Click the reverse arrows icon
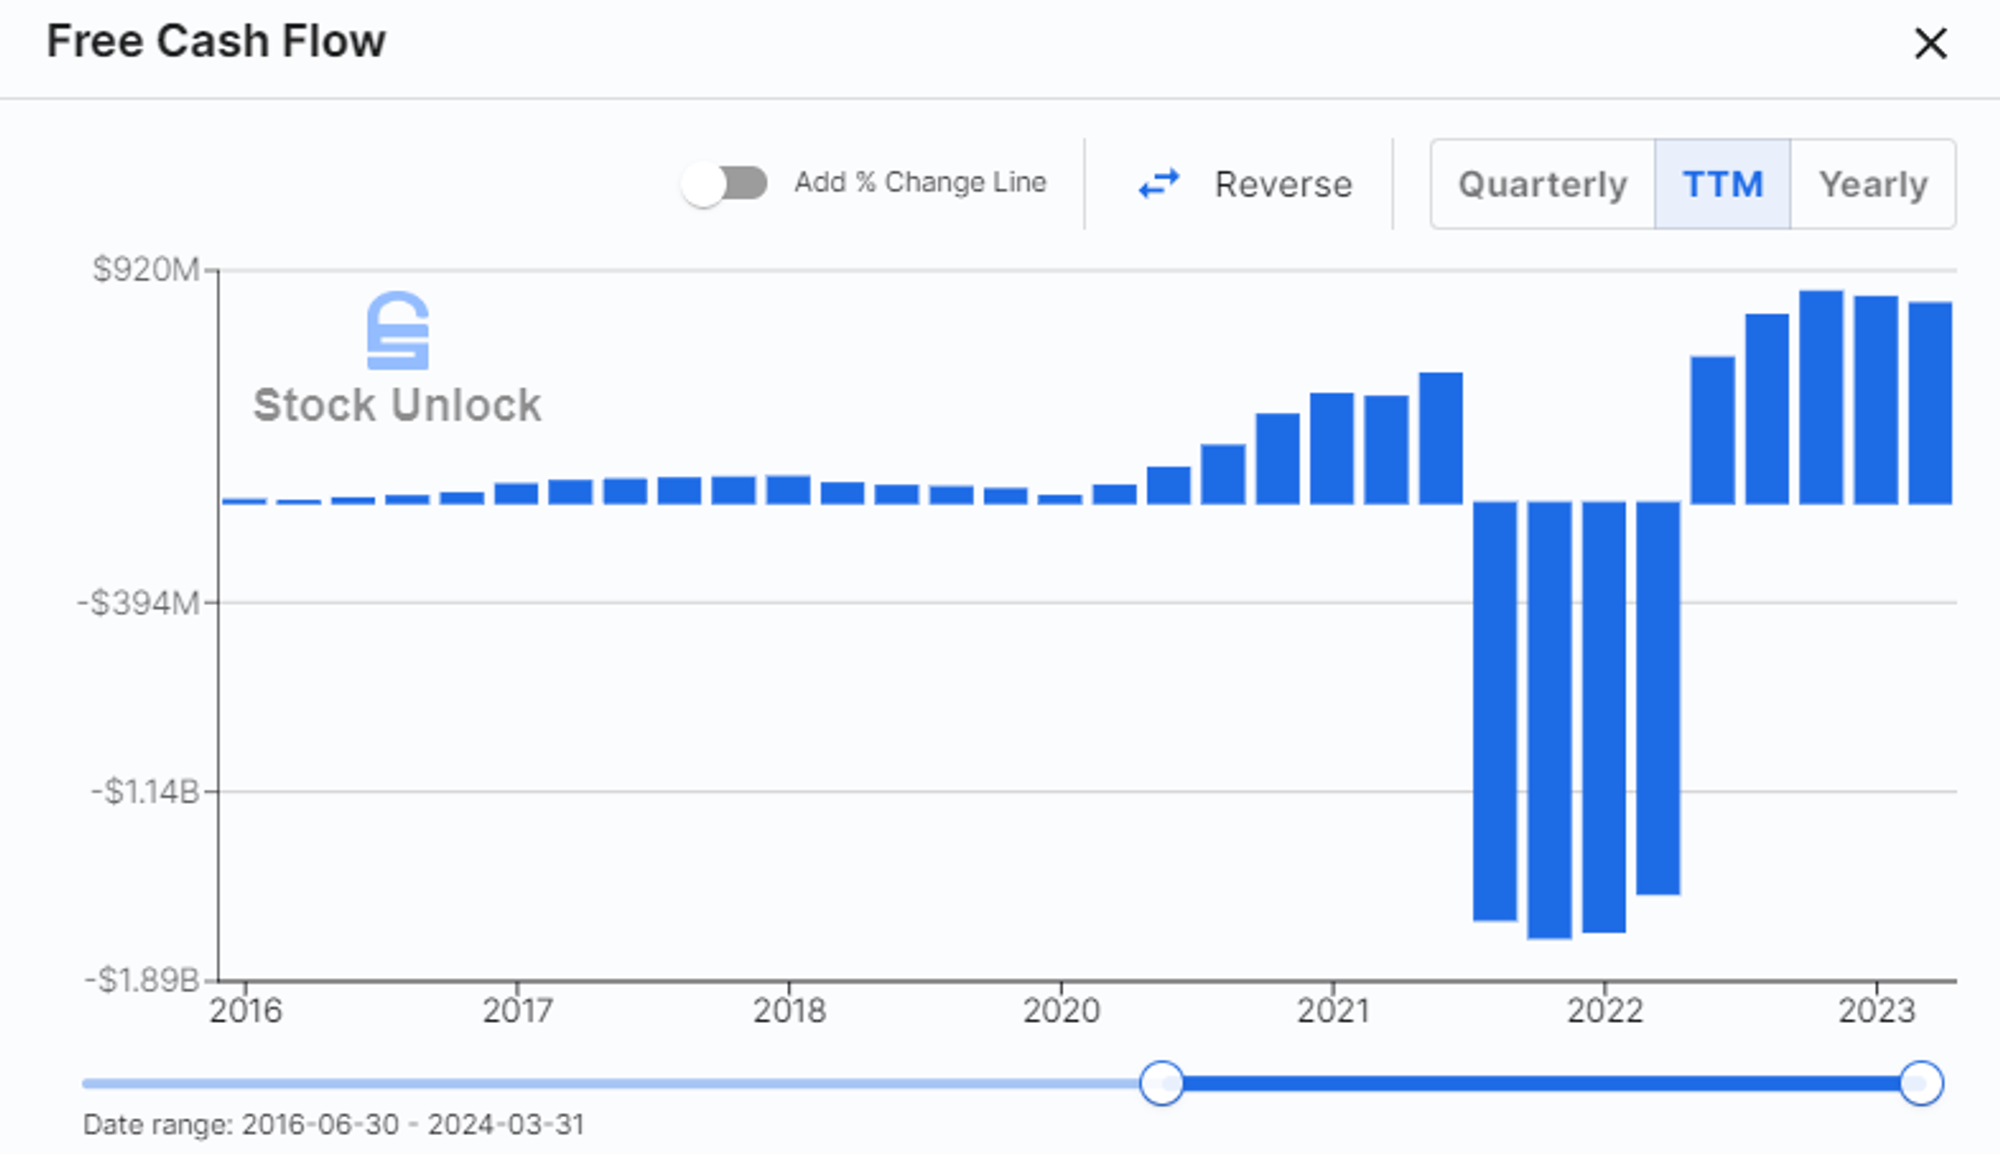Image resolution: width=2000 pixels, height=1154 pixels. (x=1159, y=184)
